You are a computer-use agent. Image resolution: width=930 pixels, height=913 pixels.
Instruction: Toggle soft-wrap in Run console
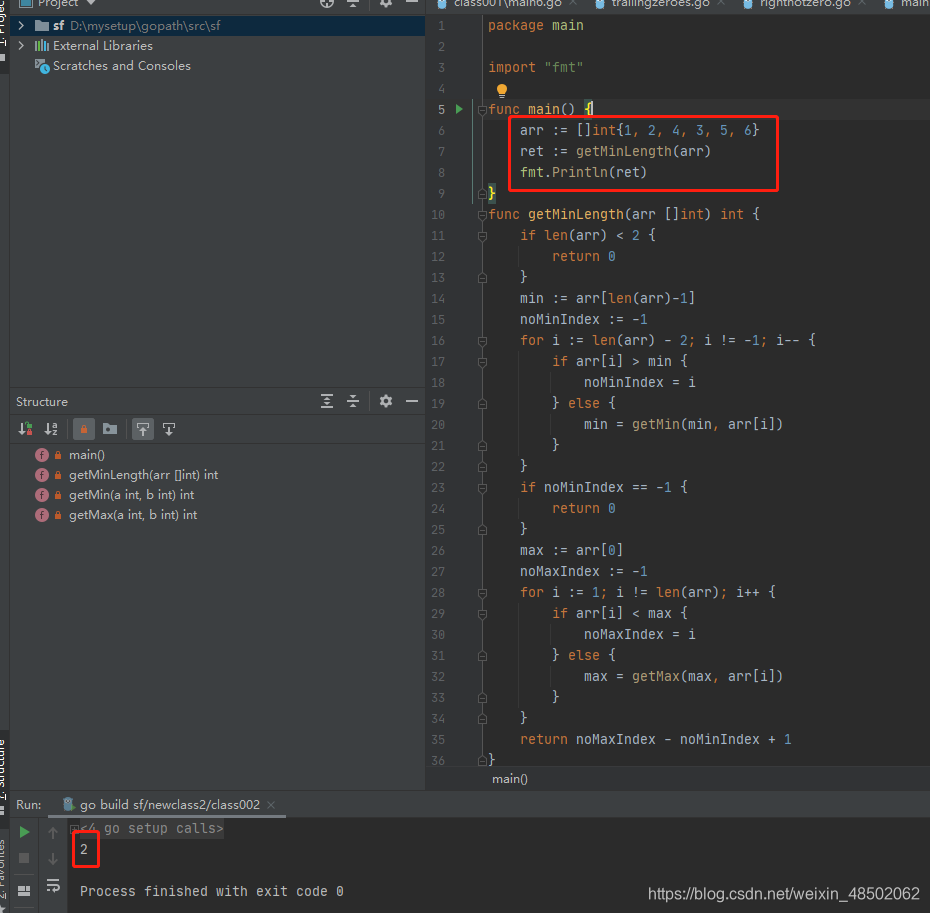coord(53,886)
